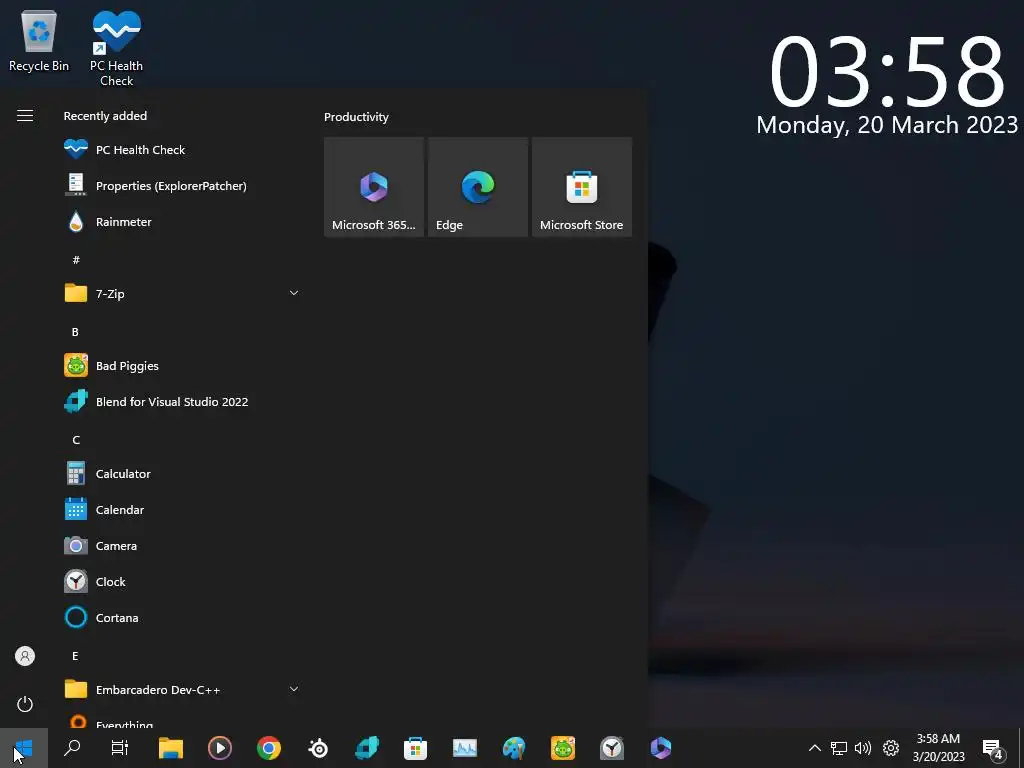The image size is (1024, 768).
Task: Expand Embarcadero Dev-C++ folder chevron
Action: click(x=294, y=689)
